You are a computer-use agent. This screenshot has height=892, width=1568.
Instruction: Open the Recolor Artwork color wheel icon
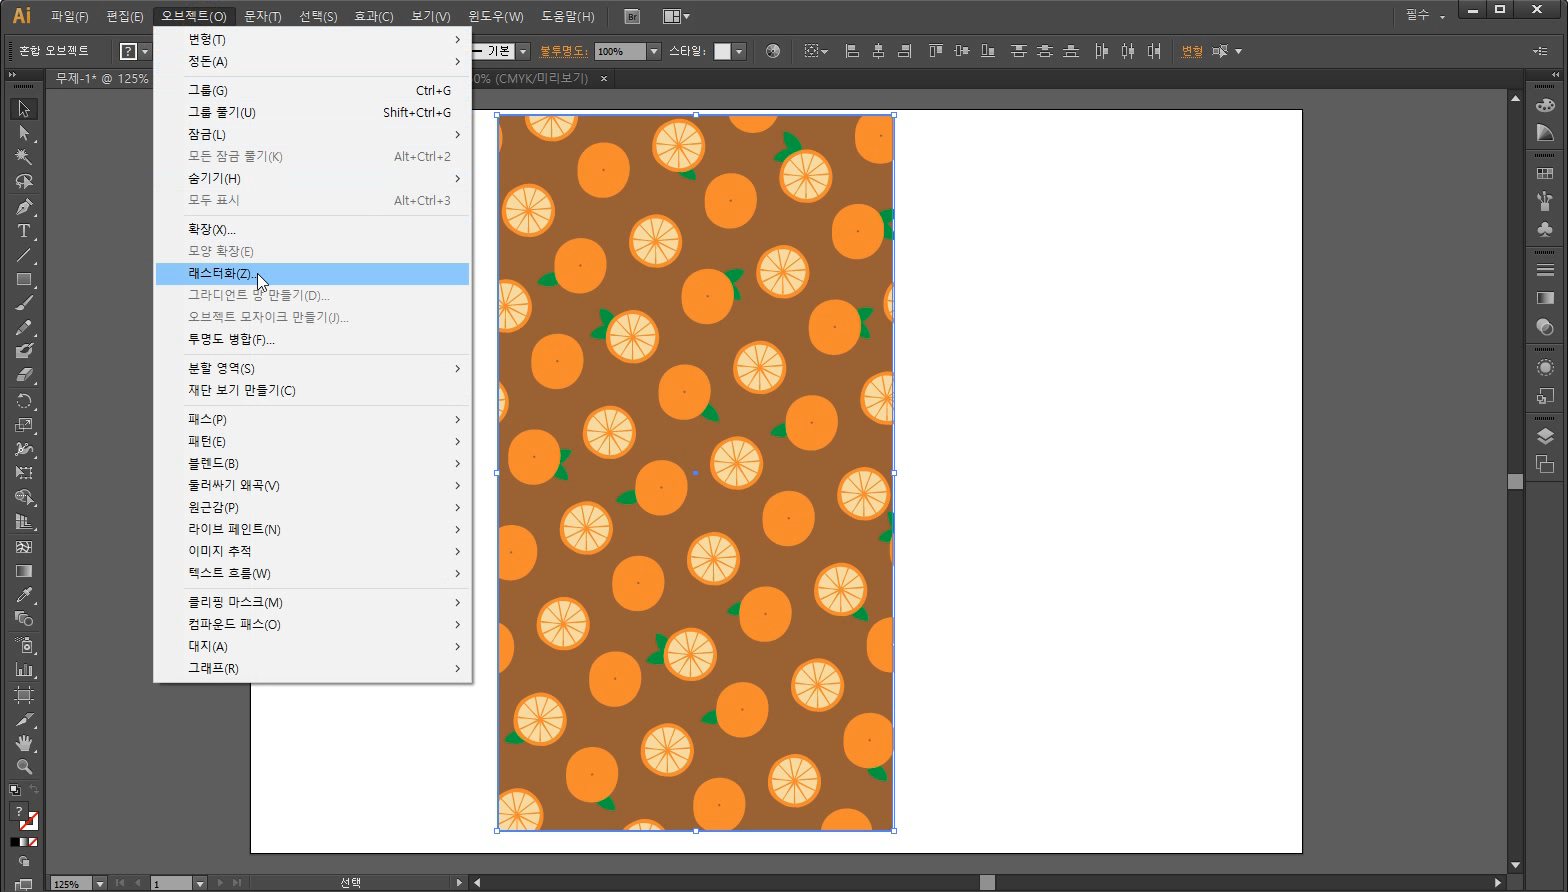click(x=772, y=51)
